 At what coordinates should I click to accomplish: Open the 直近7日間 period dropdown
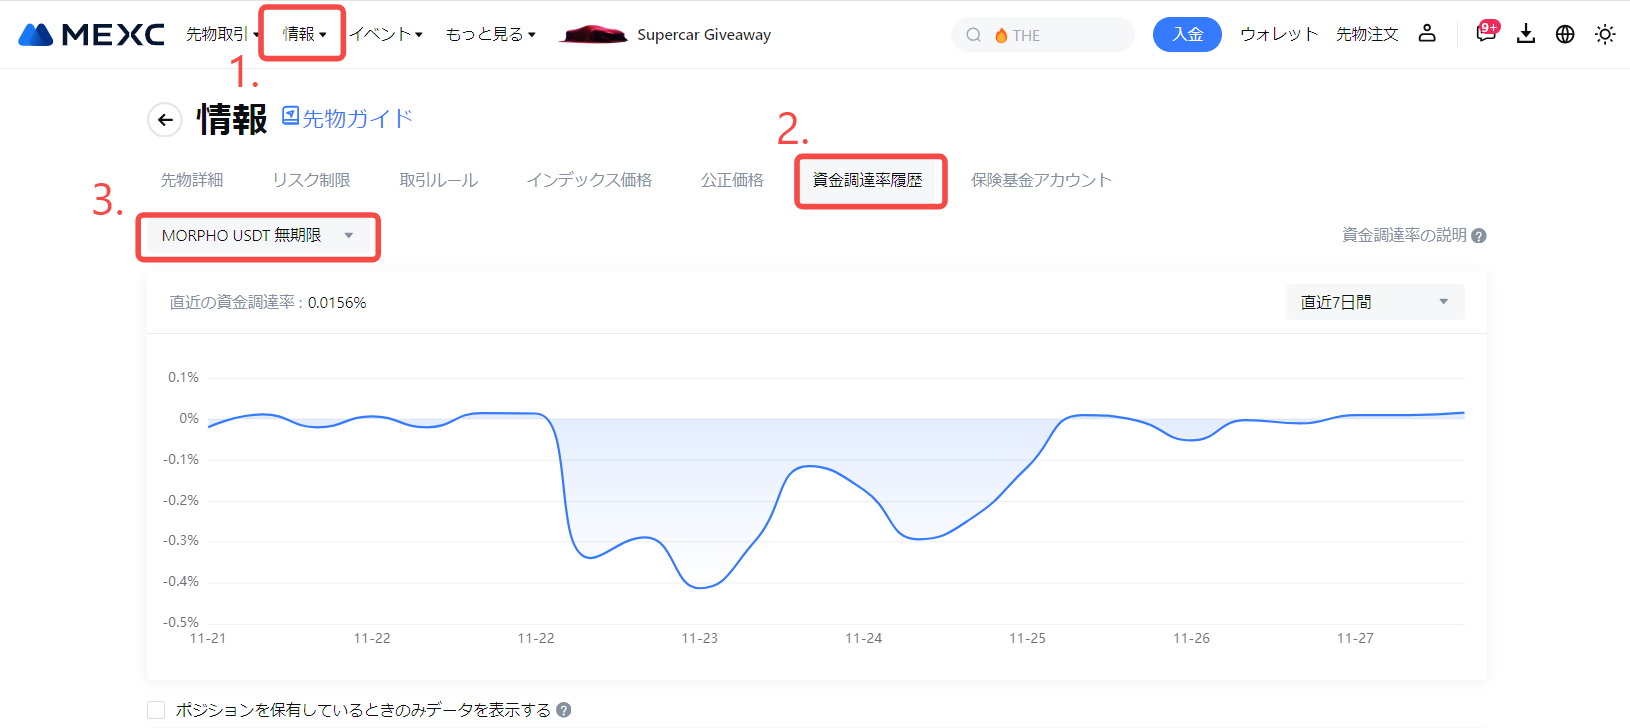1374,302
